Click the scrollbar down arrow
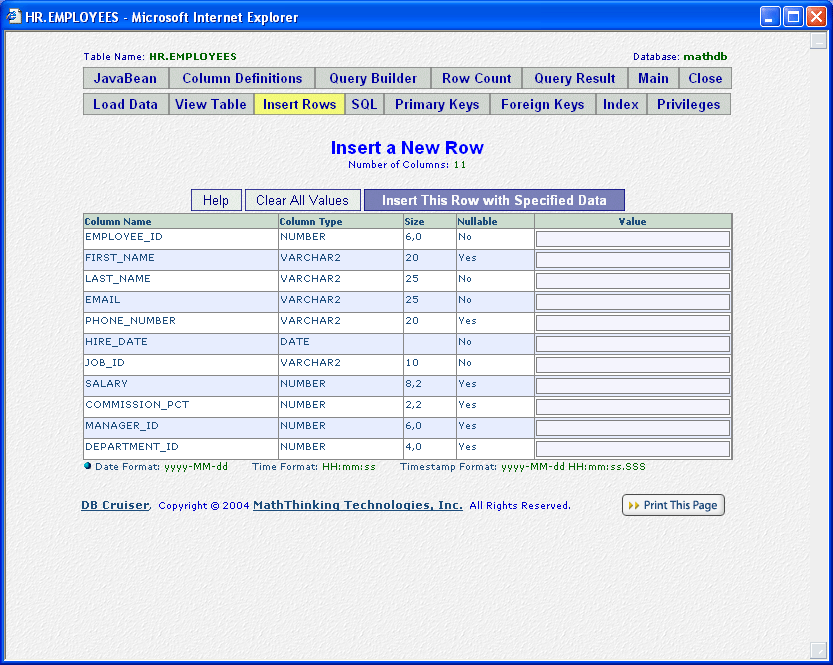 [x=818, y=650]
